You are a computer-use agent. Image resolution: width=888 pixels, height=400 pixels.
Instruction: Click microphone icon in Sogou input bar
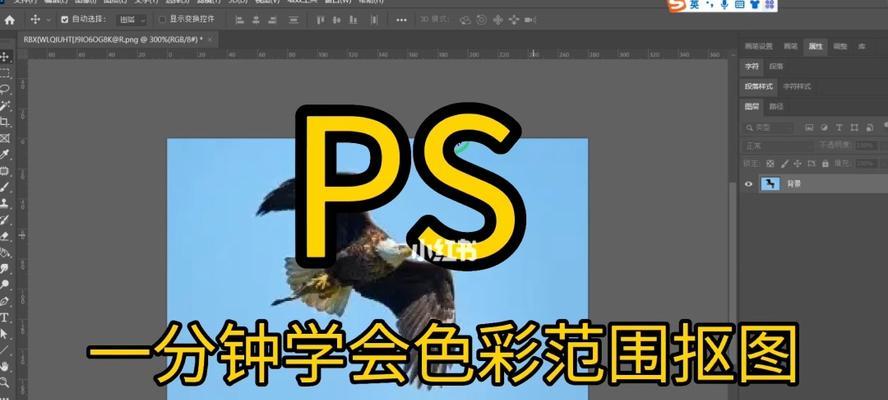[724, 5]
